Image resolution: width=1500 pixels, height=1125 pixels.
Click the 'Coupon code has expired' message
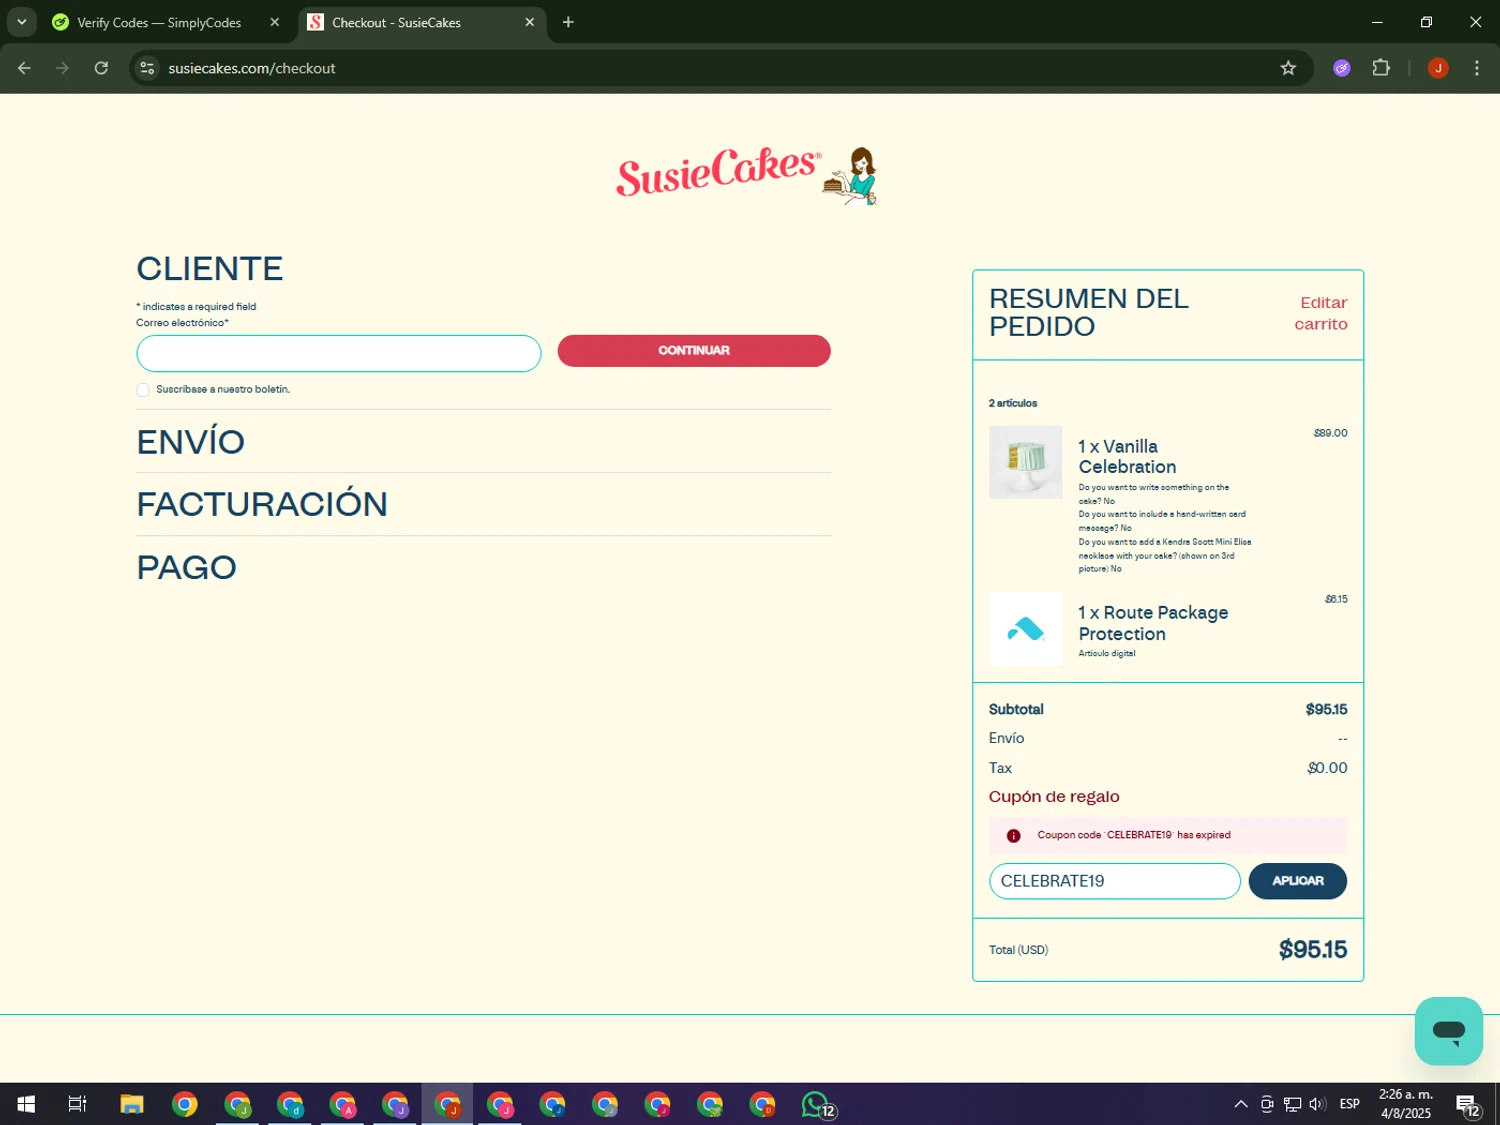1134,835
